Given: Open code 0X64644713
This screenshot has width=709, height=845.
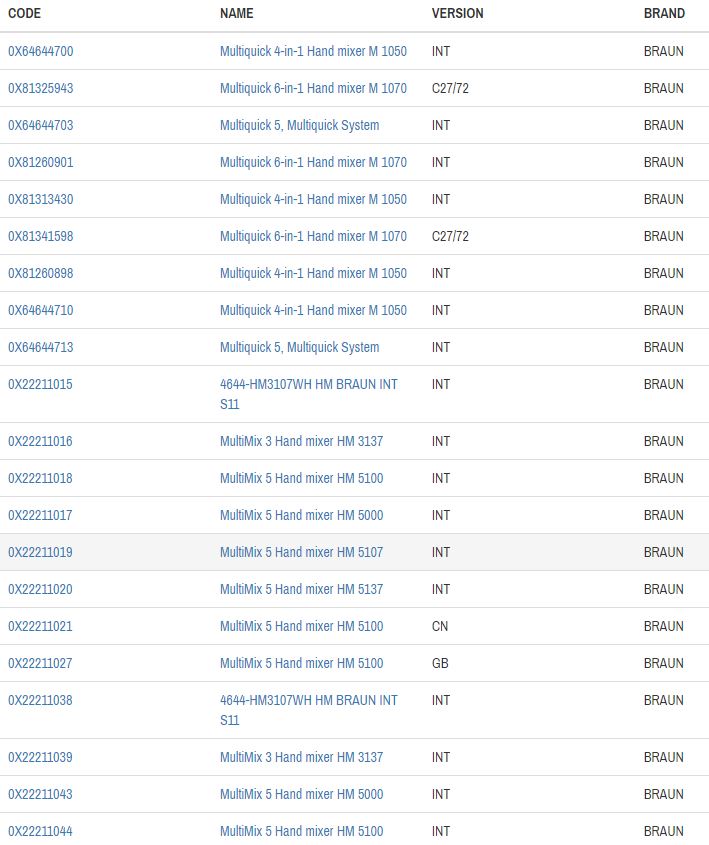Looking at the screenshot, I should [41, 347].
